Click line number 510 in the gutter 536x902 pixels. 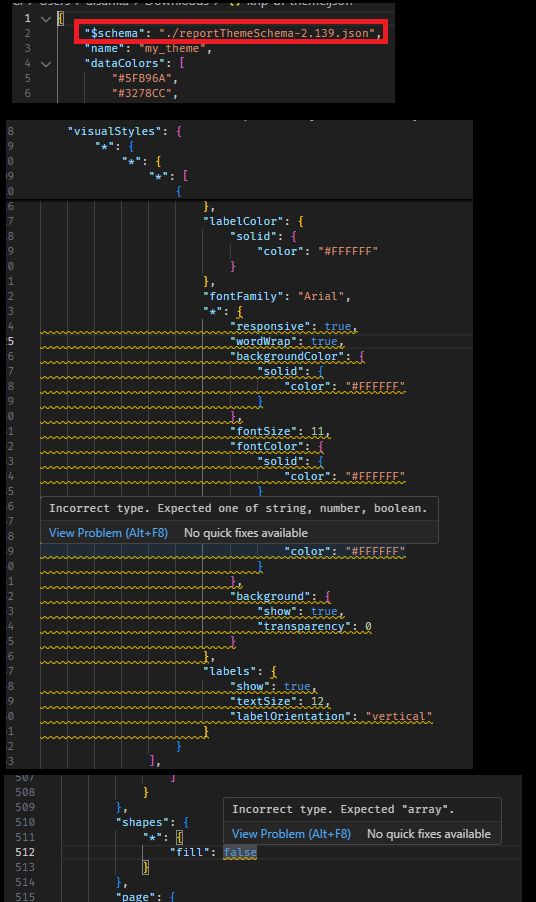(25, 822)
